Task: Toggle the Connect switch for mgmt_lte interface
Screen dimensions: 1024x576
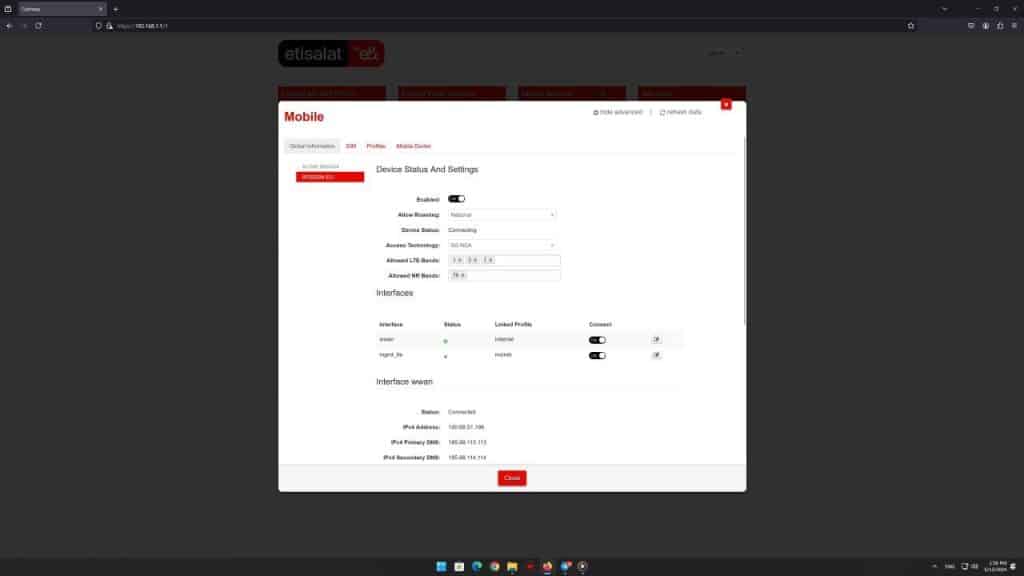Action: (x=597, y=356)
